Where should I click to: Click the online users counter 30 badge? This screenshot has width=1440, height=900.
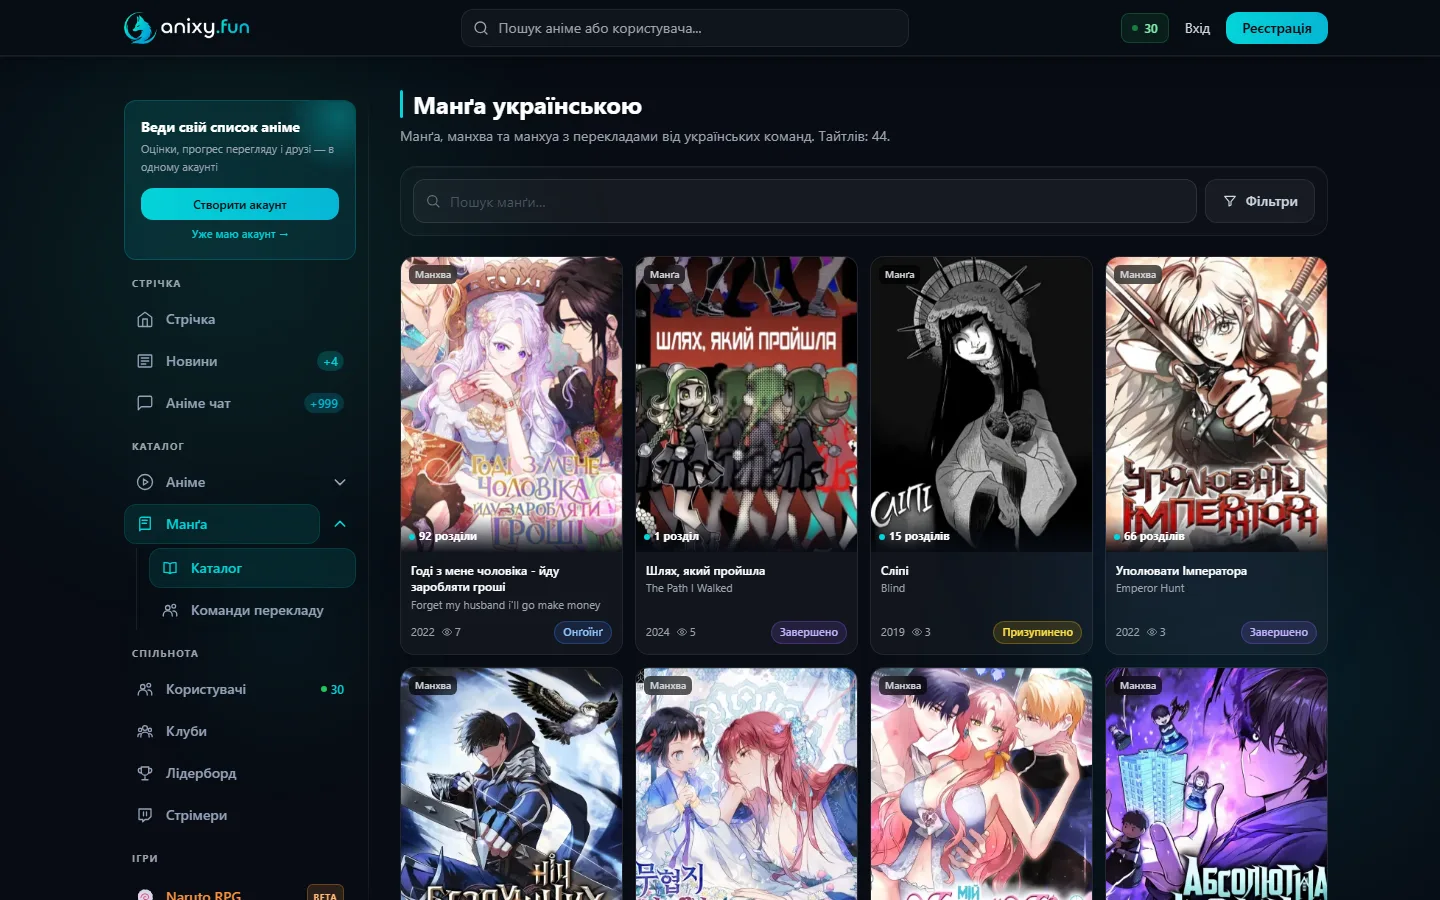1145,28
